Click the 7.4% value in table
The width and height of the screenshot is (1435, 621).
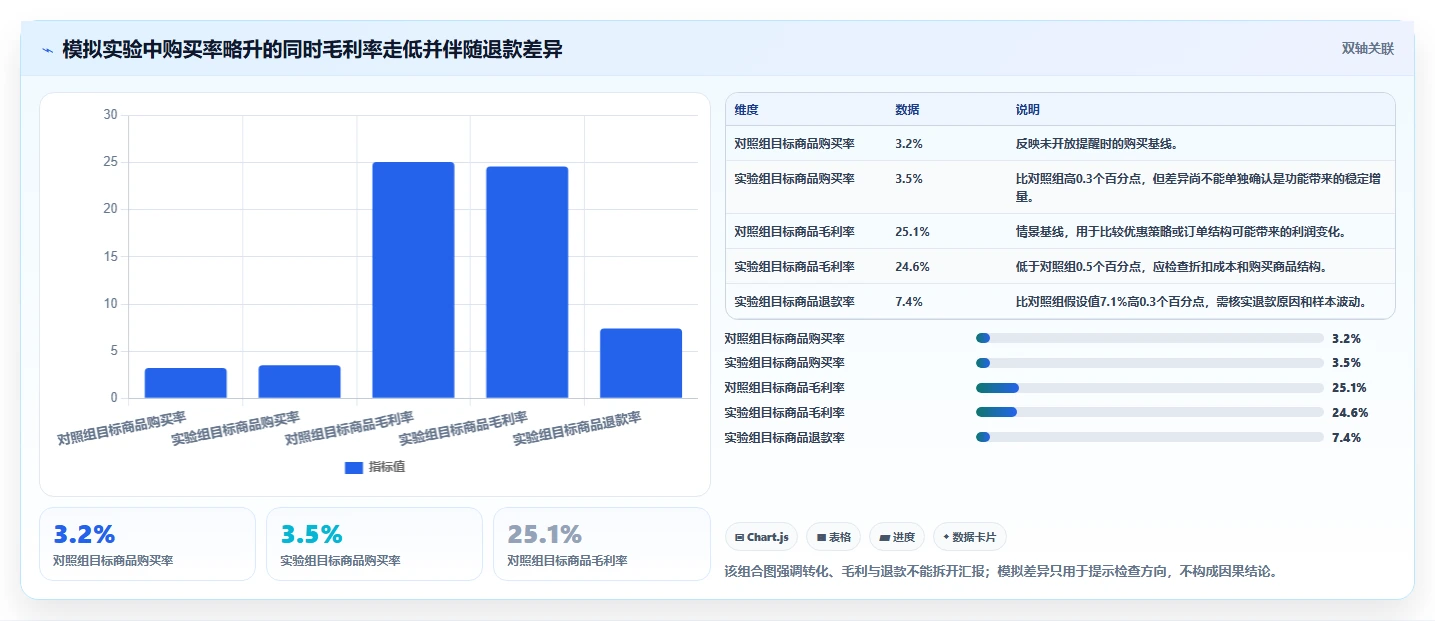click(x=909, y=302)
